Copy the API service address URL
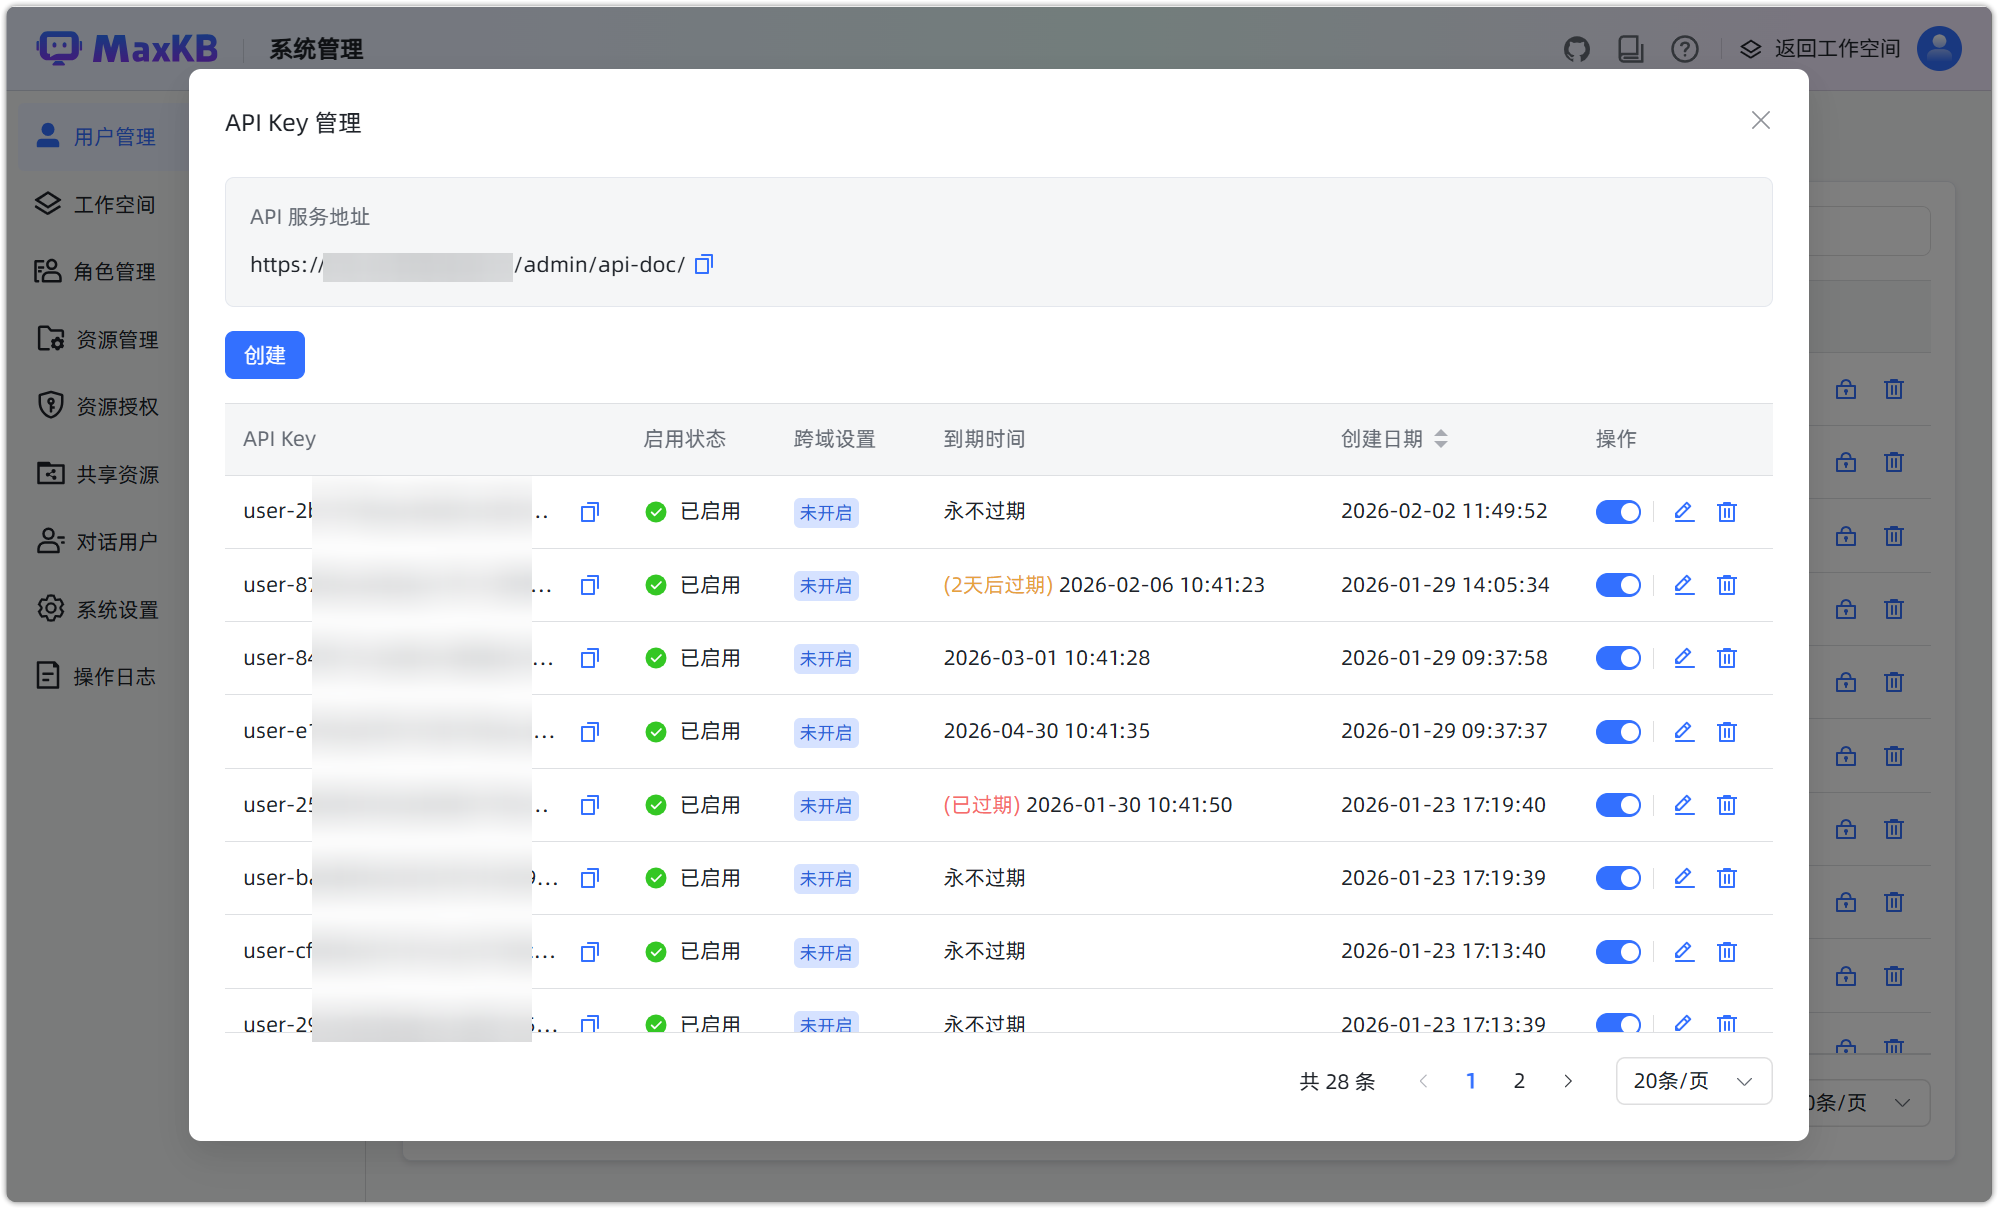The height and width of the screenshot is (1208, 1998). [x=704, y=265]
